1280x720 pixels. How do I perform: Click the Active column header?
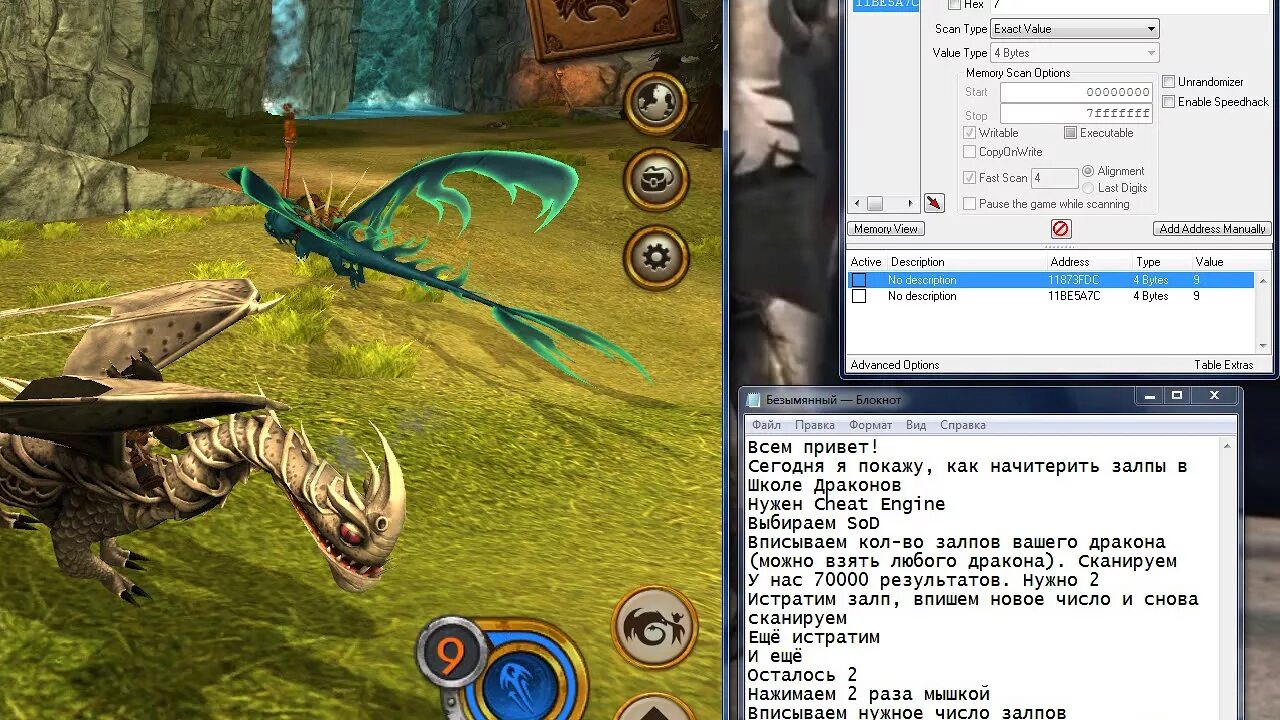(866, 262)
